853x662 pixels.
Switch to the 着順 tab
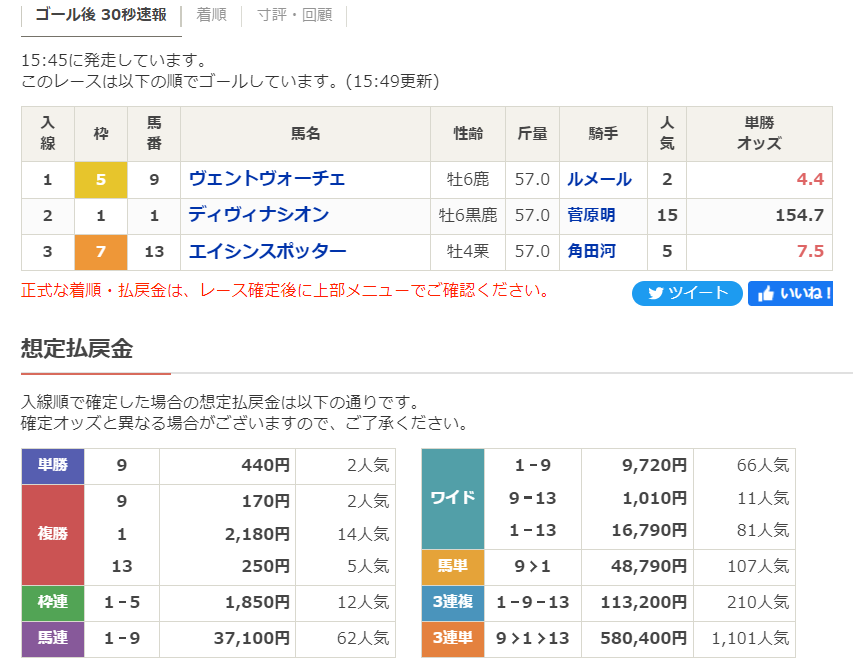pos(211,15)
